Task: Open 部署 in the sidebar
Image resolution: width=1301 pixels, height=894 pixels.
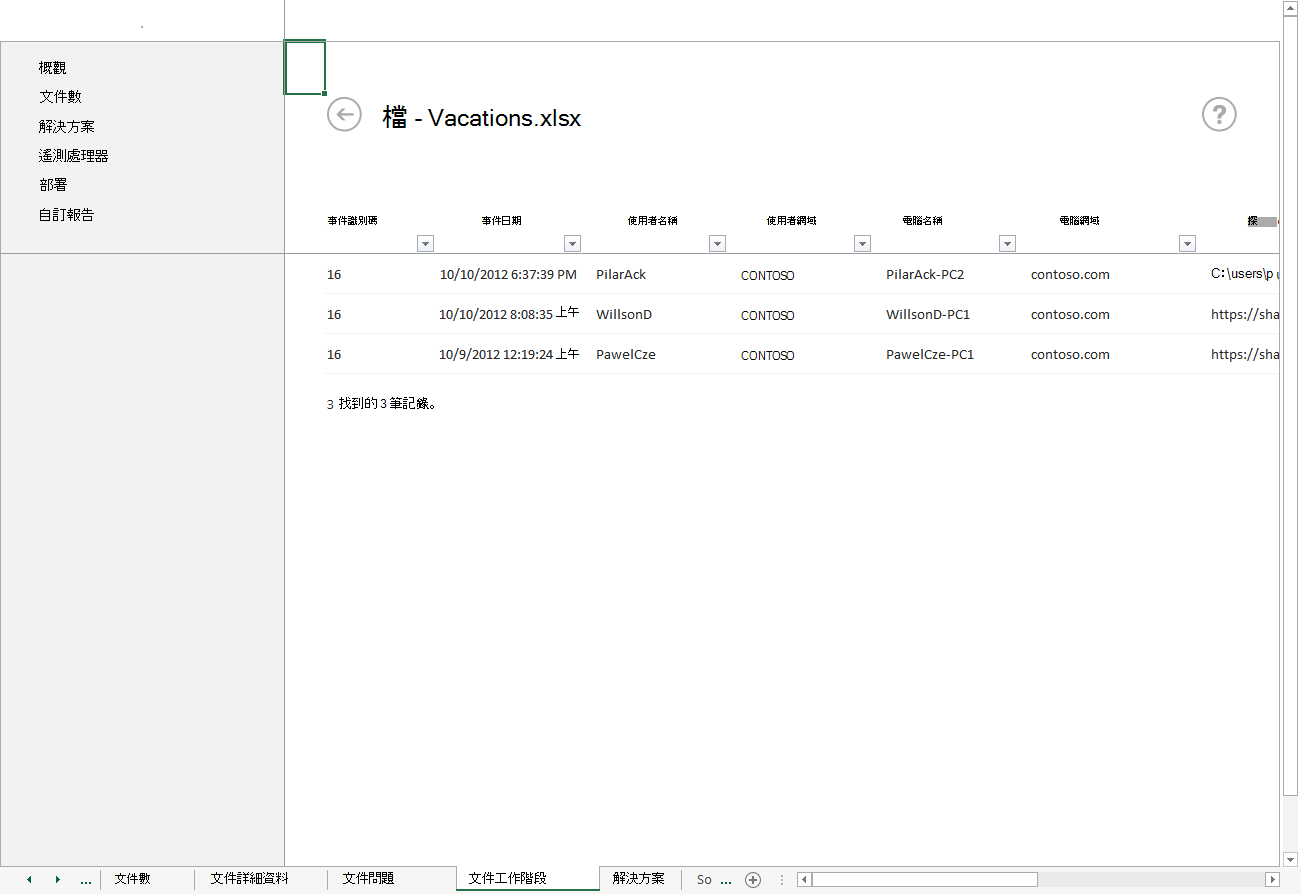Action: click(x=53, y=185)
